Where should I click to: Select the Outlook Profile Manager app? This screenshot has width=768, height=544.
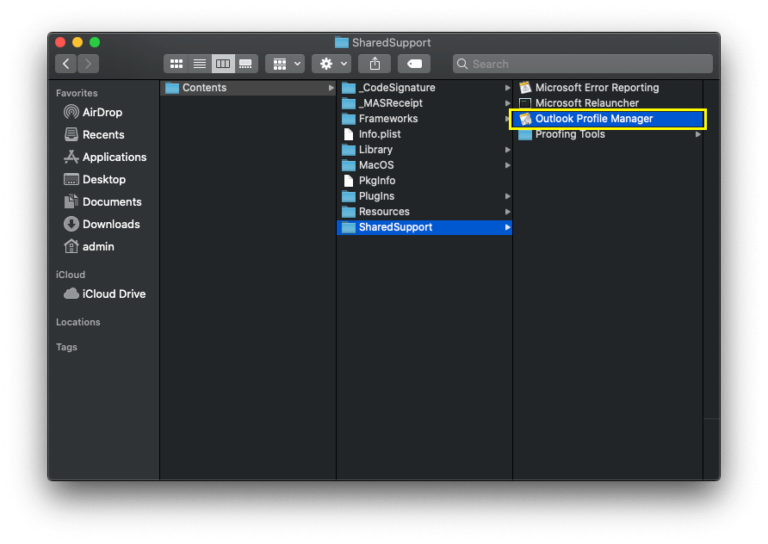594,119
